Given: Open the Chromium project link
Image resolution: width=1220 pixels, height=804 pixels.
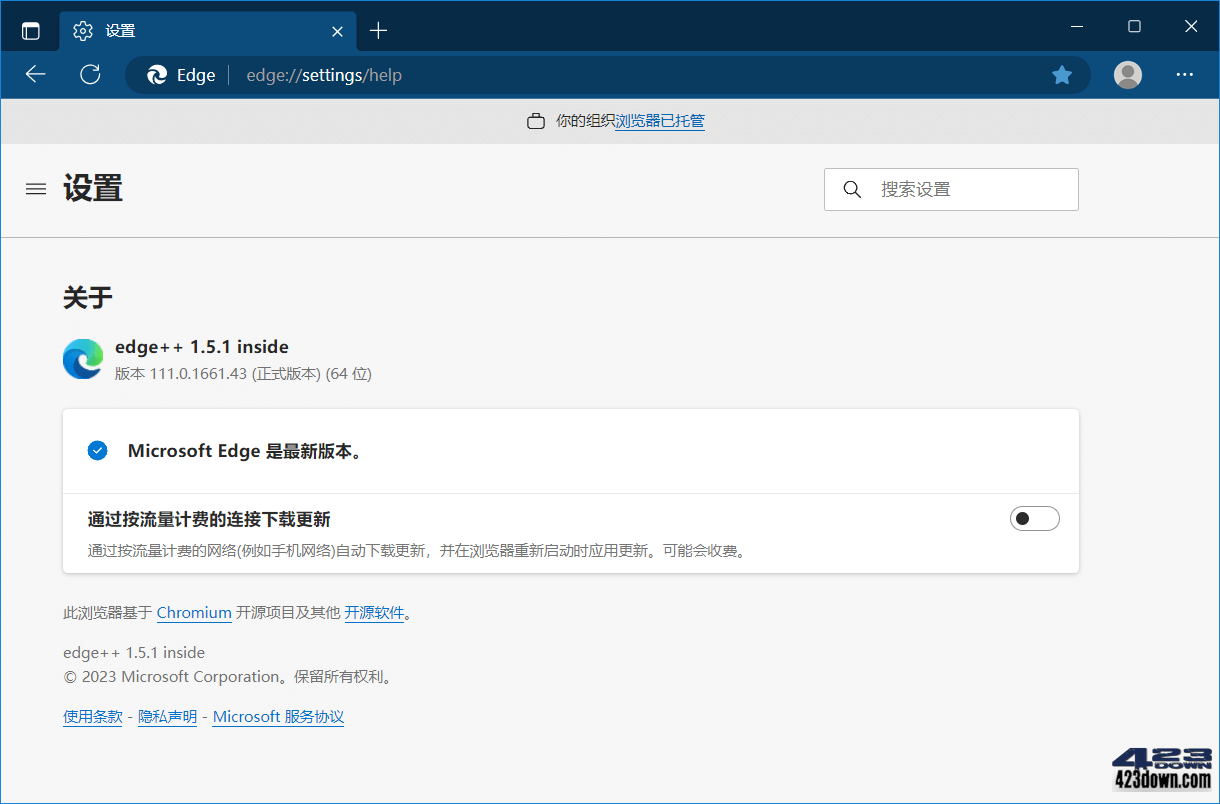Looking at the screenshot, I should (194, 612).
